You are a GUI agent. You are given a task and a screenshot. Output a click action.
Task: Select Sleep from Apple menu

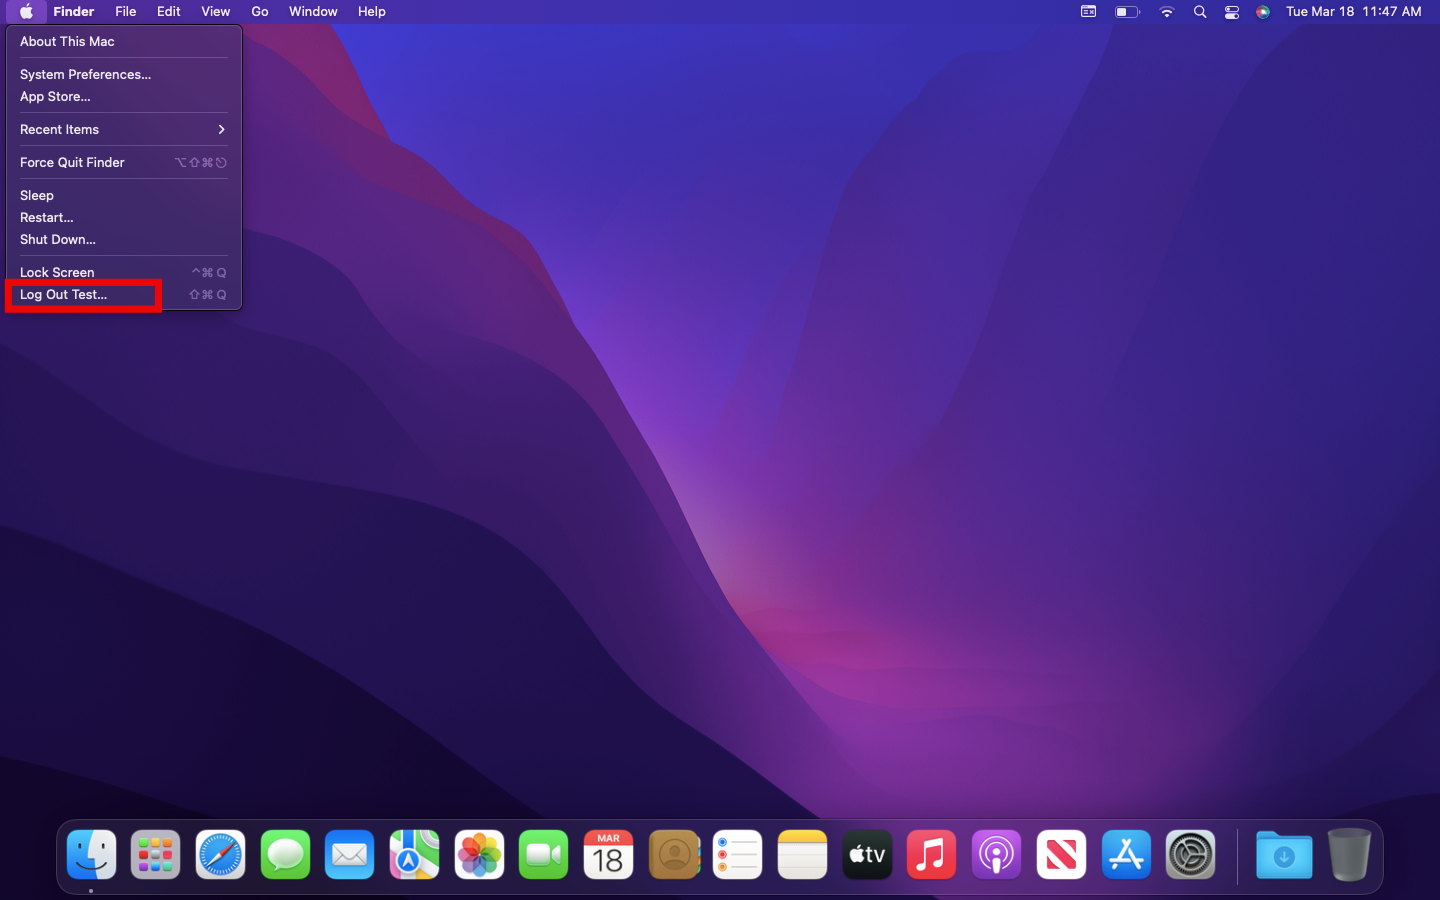tap(124, 196)
